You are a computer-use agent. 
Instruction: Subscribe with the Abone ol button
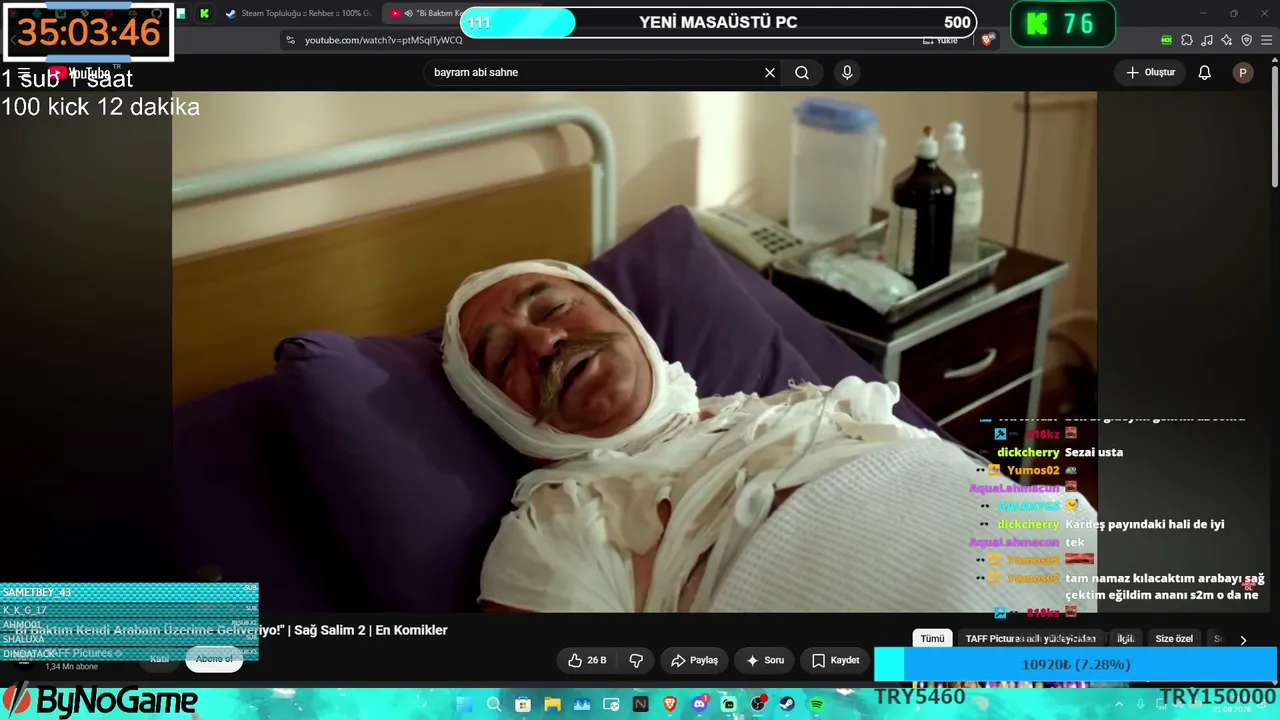(x=214, y=659)
